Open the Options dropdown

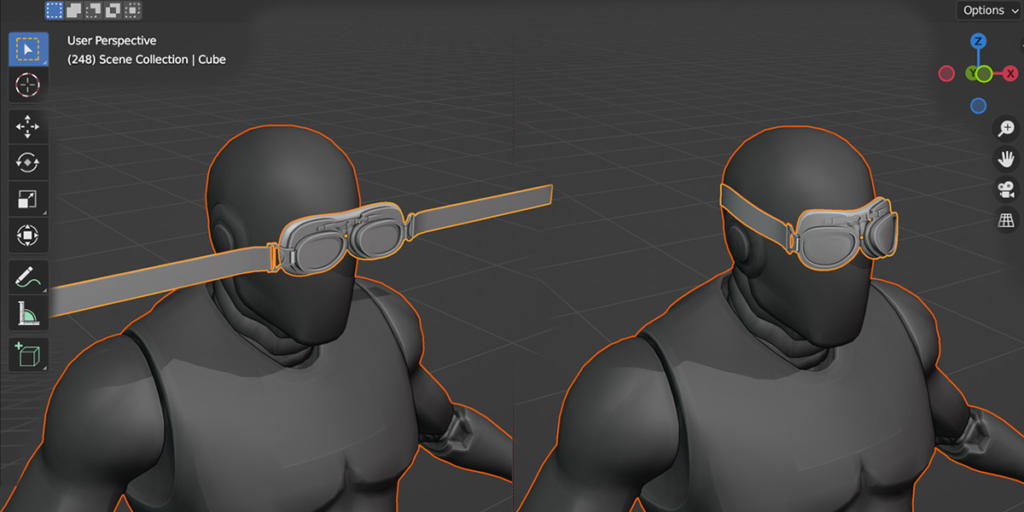[x=989, y=11]
